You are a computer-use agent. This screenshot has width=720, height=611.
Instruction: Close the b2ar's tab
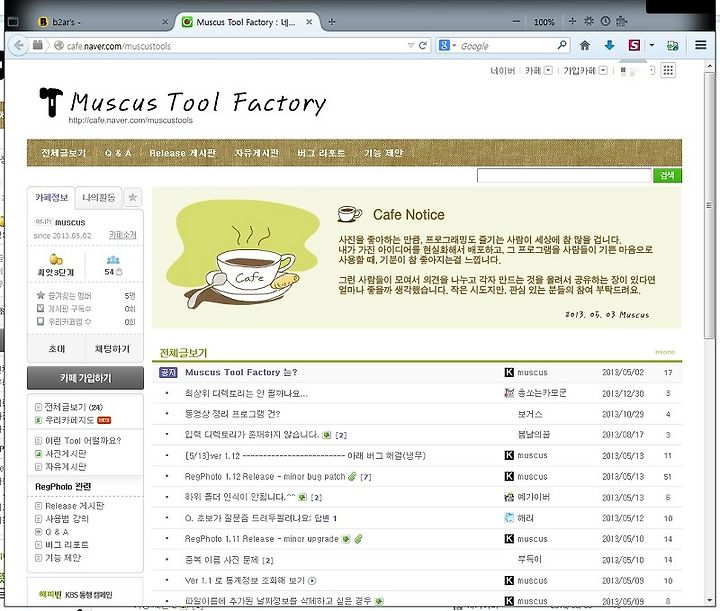(x=165, y=22)
